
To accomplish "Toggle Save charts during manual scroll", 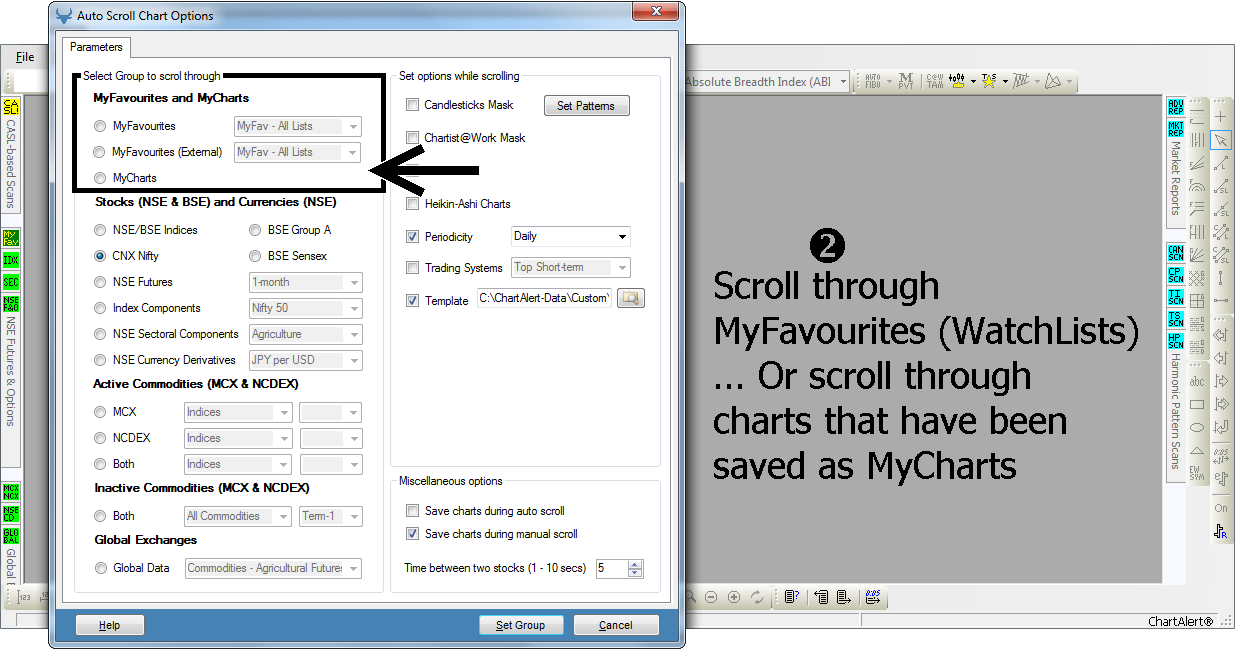I will pos(413,534).
